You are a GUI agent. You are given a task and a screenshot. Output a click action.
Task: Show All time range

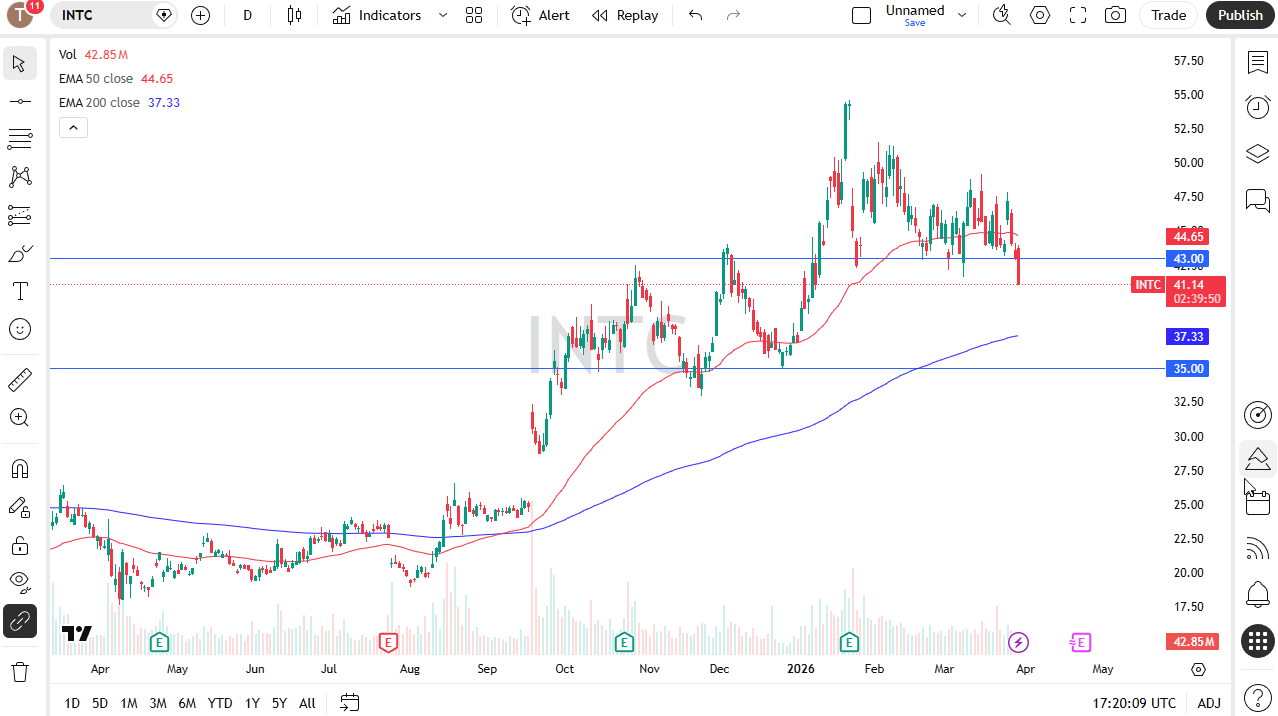[x=307, y=703]
